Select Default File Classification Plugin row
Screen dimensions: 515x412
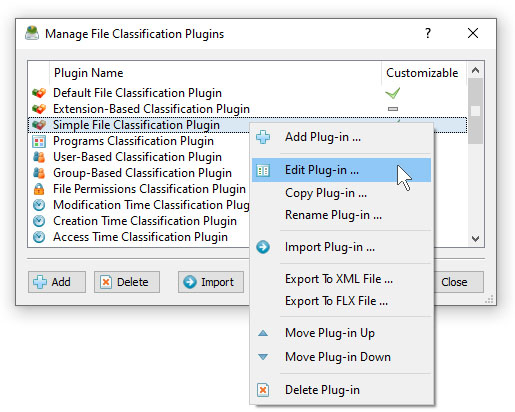[247, 93]
